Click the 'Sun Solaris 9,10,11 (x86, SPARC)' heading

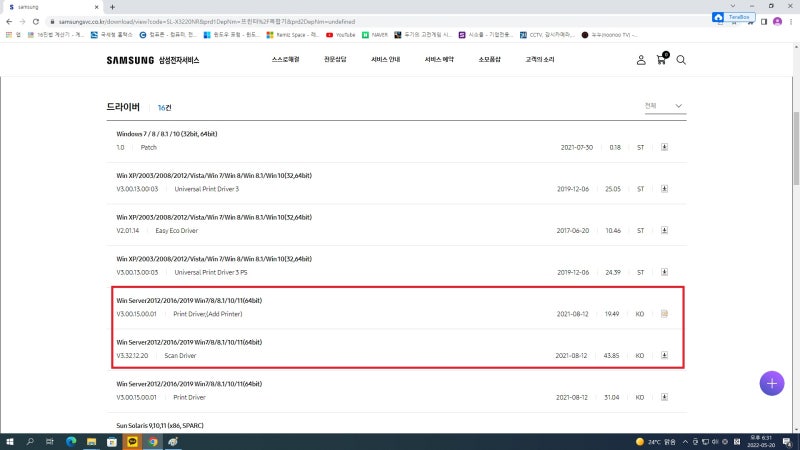coord(160,426)
